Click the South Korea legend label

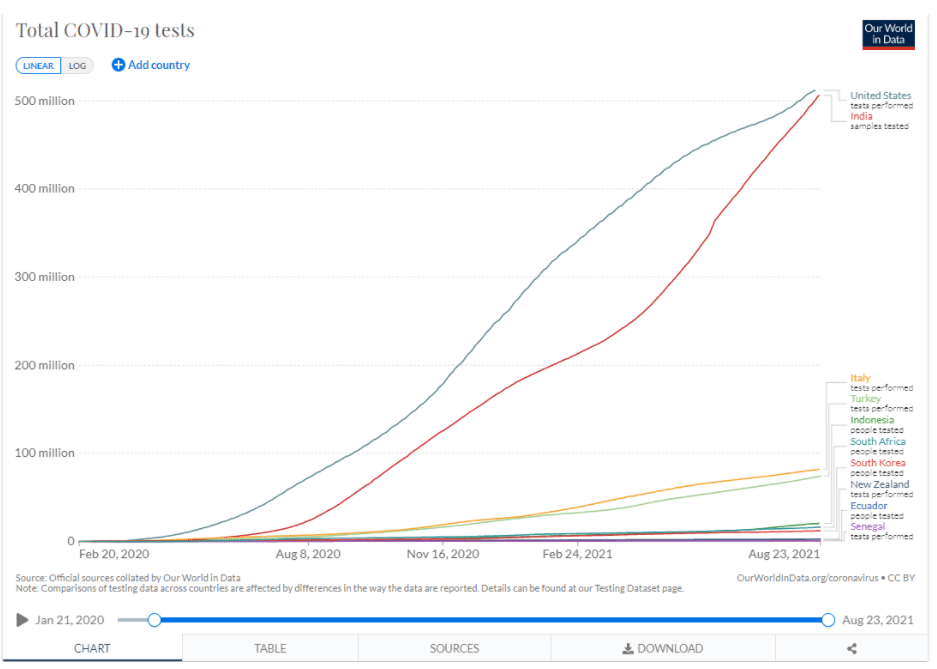tap(878, 463)
